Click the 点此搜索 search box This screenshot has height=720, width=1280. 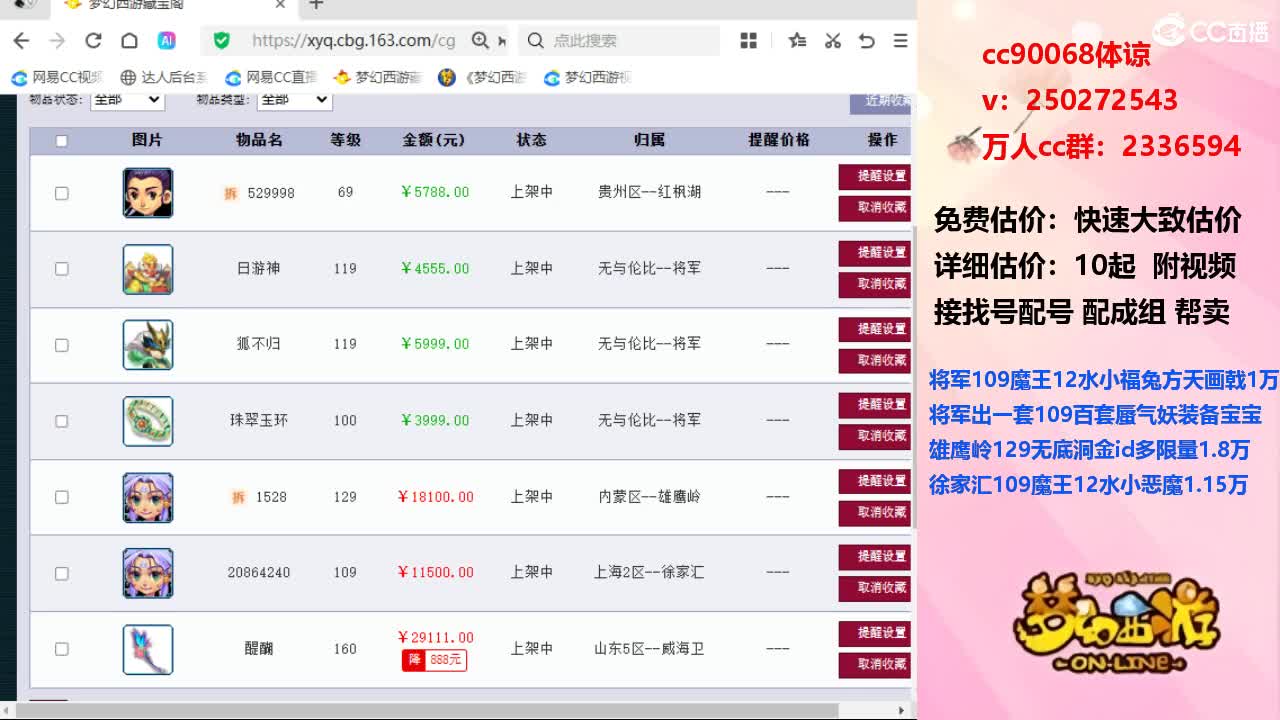click(620, 41)
